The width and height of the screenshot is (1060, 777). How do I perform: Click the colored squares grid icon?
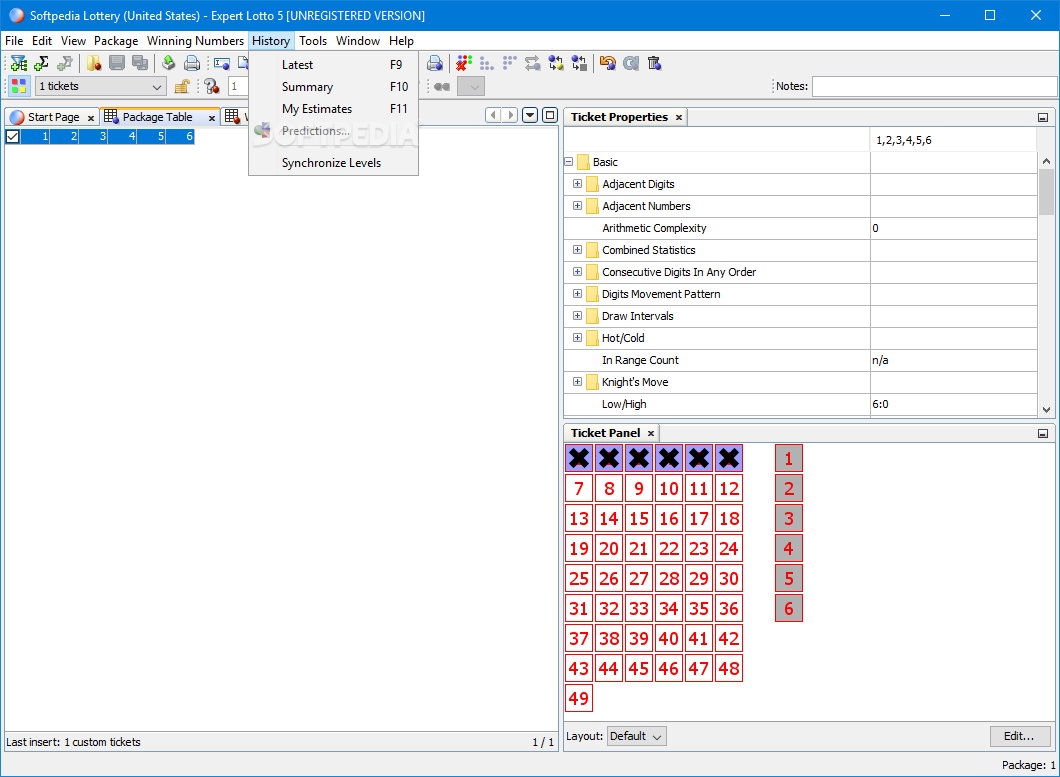click(19, 86)
